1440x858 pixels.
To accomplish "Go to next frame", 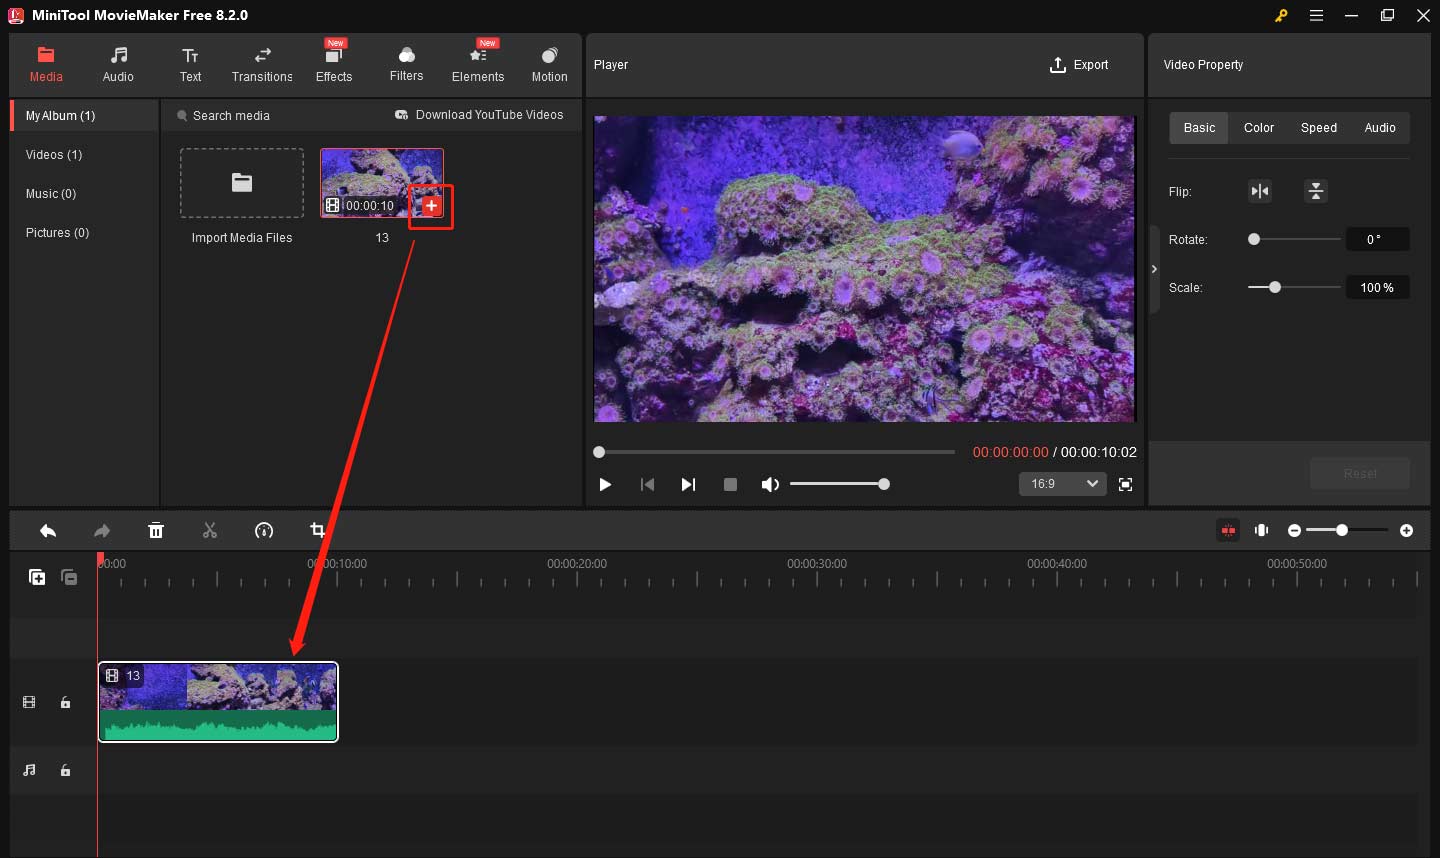I will point(688,484).
